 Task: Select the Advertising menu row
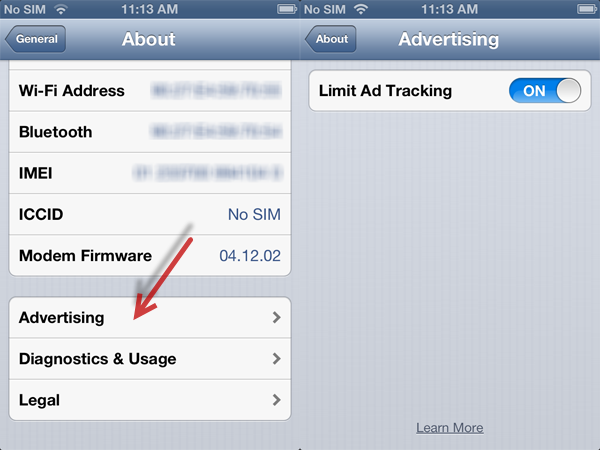tap(150, 317)
